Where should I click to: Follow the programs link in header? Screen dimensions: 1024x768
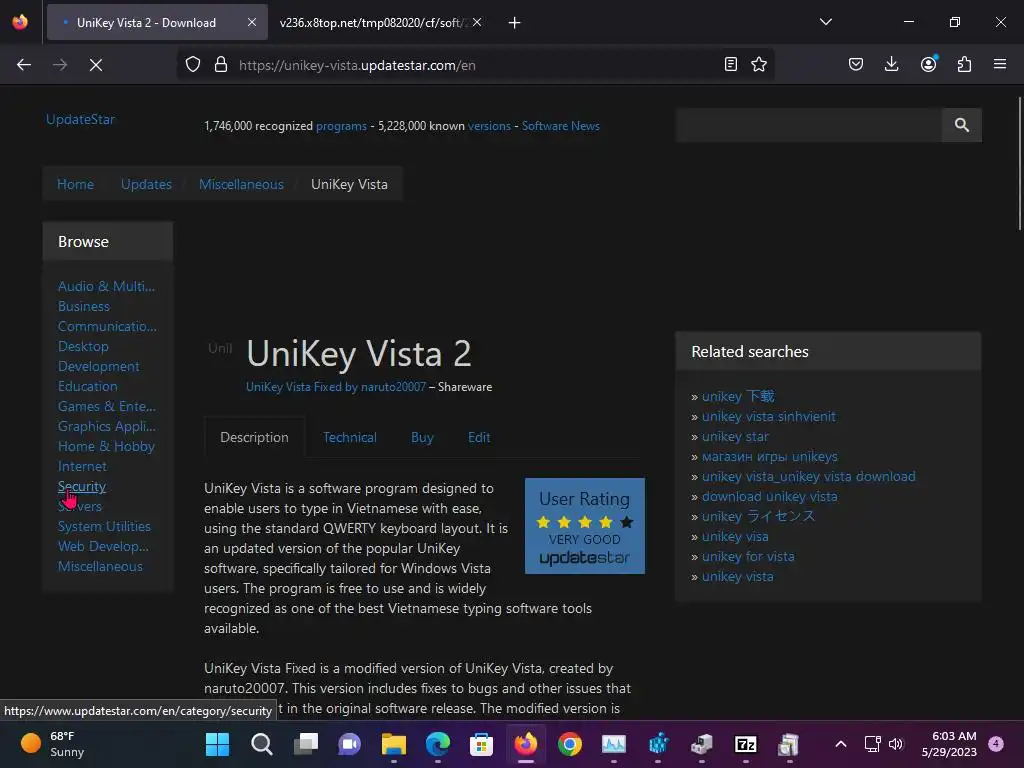(x=341, y=126)
